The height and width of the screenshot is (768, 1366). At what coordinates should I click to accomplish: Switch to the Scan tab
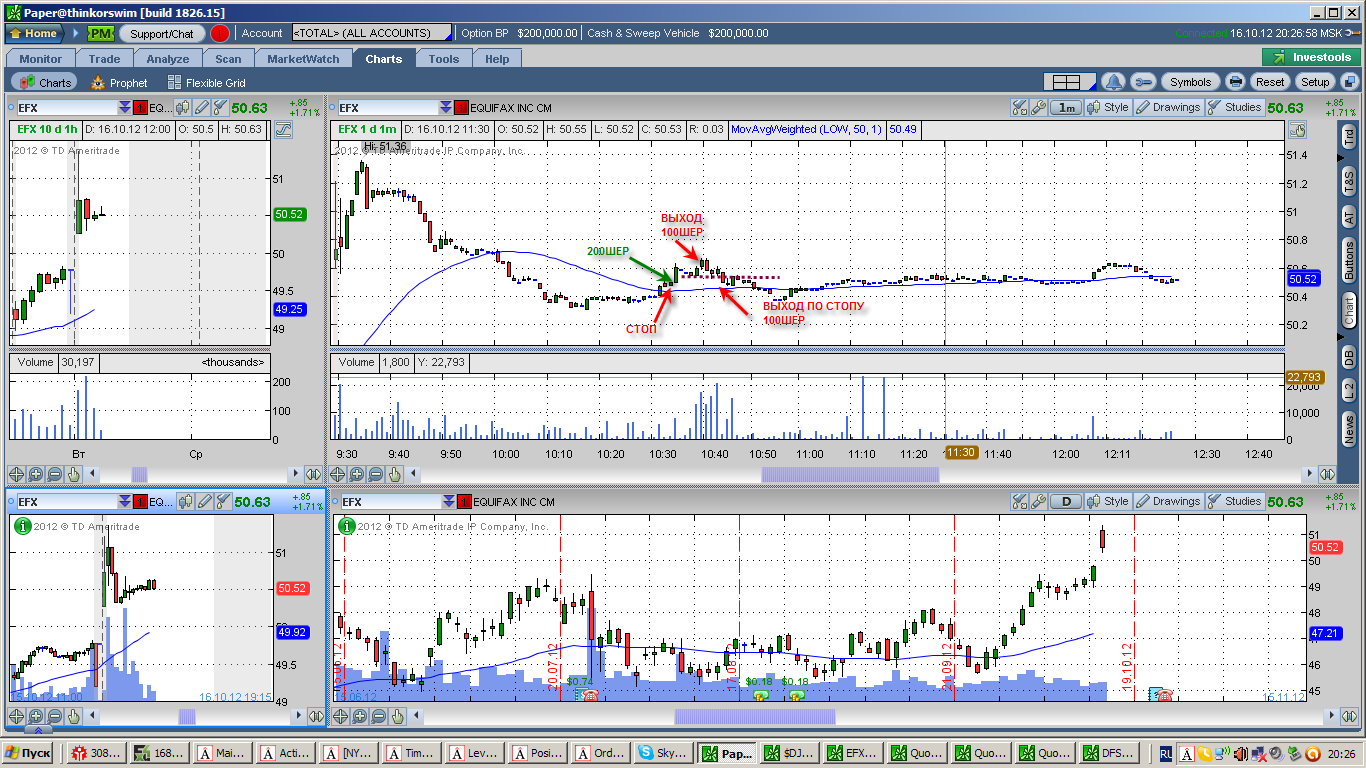click(x=228, y=59)
